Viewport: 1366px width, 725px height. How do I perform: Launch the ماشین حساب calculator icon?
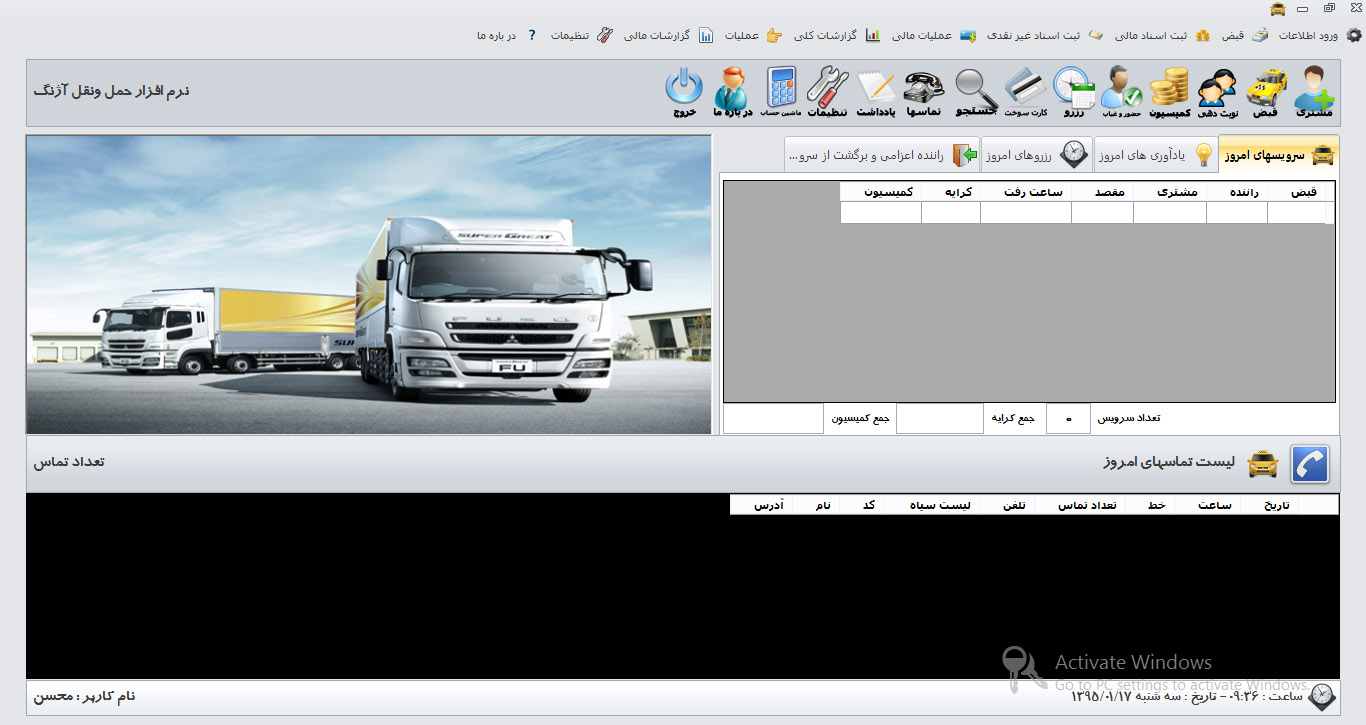[781, 92]
